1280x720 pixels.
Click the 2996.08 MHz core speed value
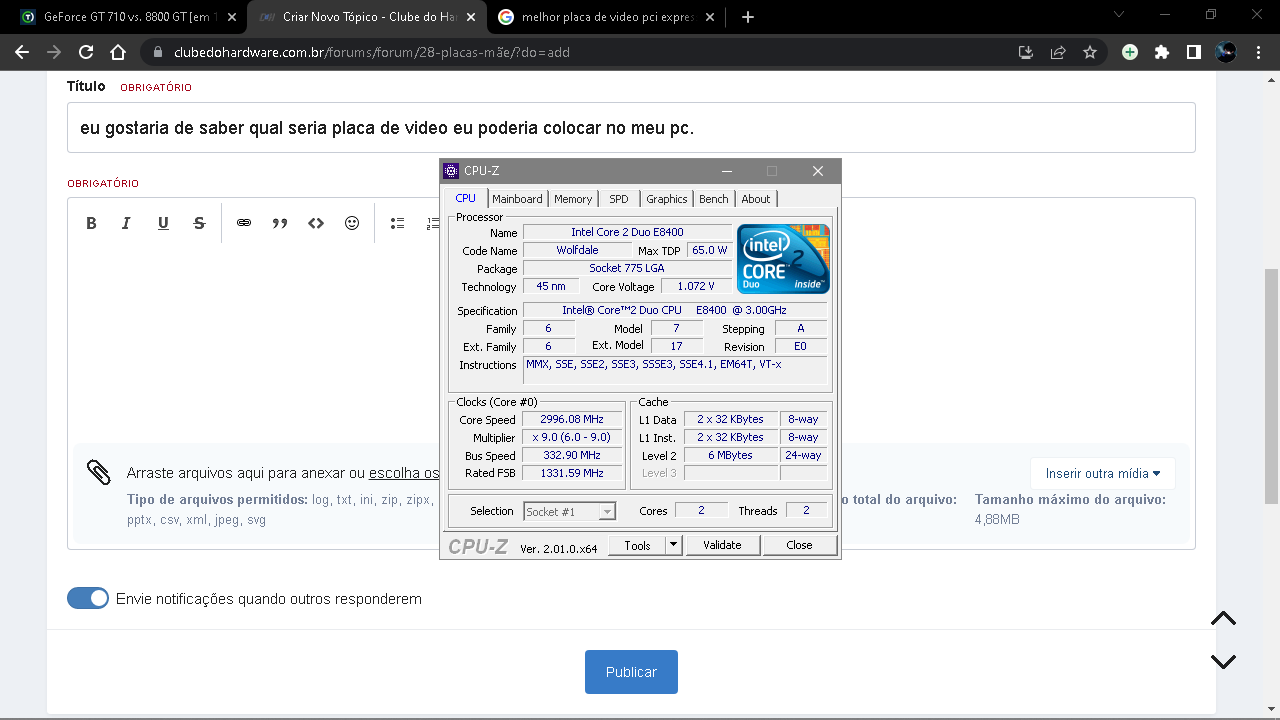click(x=572, y=419)
